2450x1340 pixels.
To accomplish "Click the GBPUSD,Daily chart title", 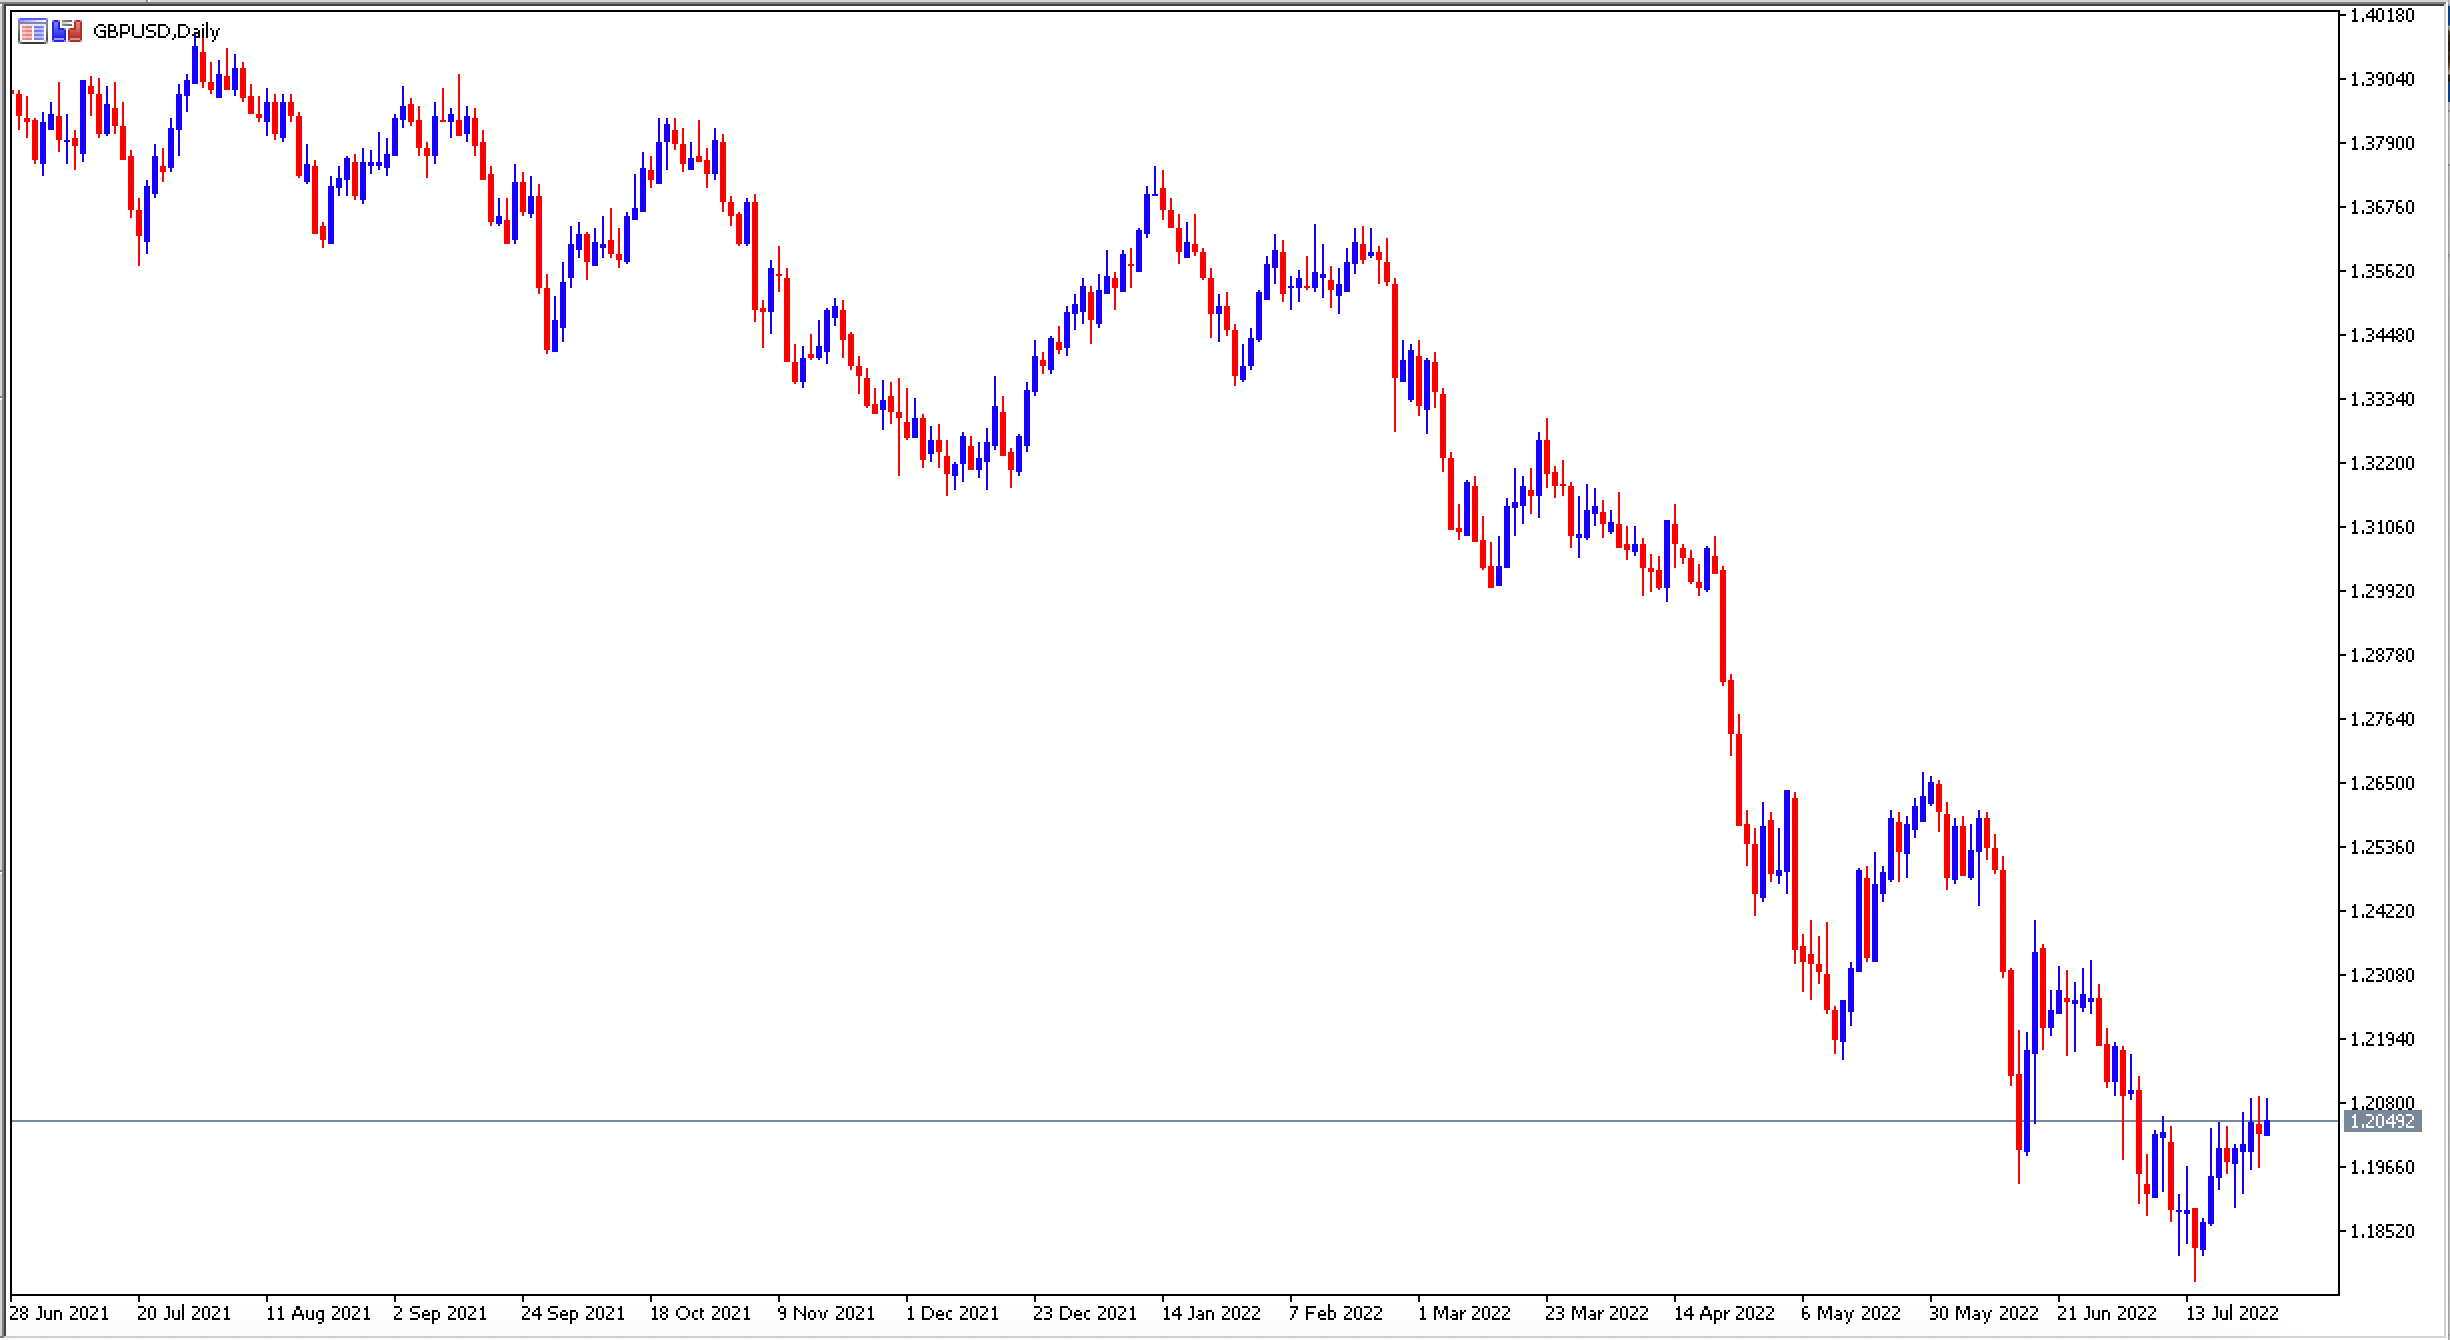I will coord(156,31).
